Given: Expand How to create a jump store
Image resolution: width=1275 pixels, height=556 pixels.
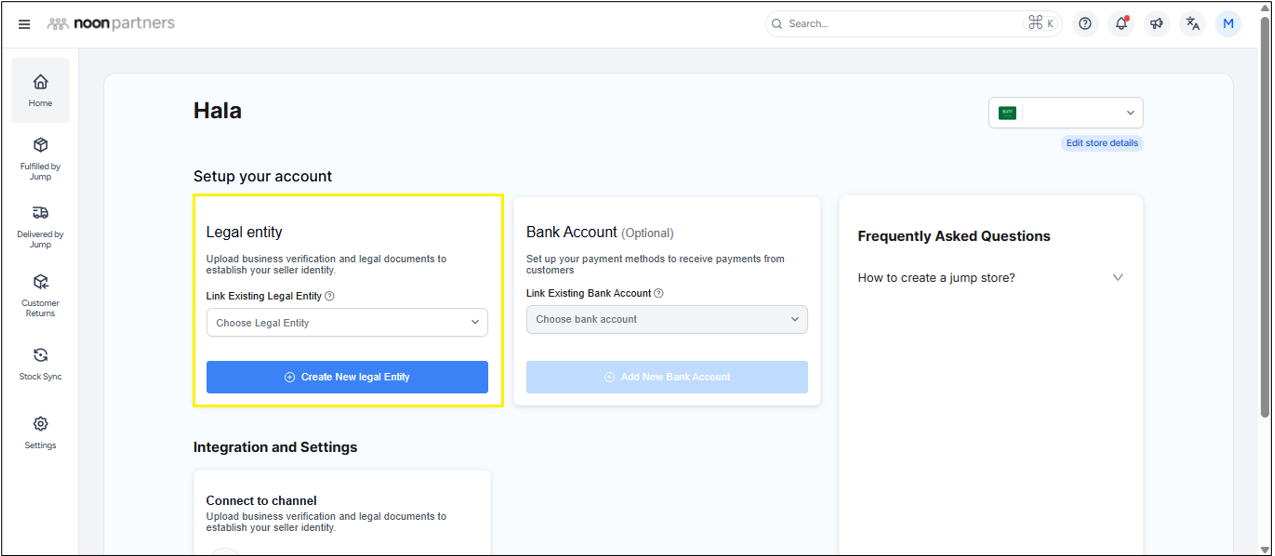Looking at the screenshot, I should (990, 278).
